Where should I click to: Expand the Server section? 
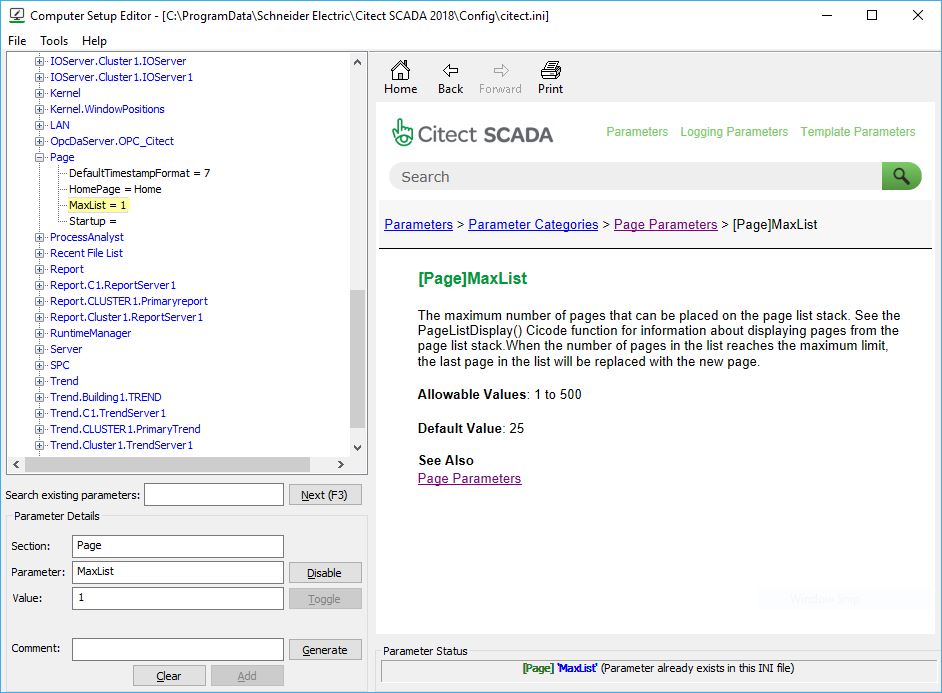click(x=40, y=350)
